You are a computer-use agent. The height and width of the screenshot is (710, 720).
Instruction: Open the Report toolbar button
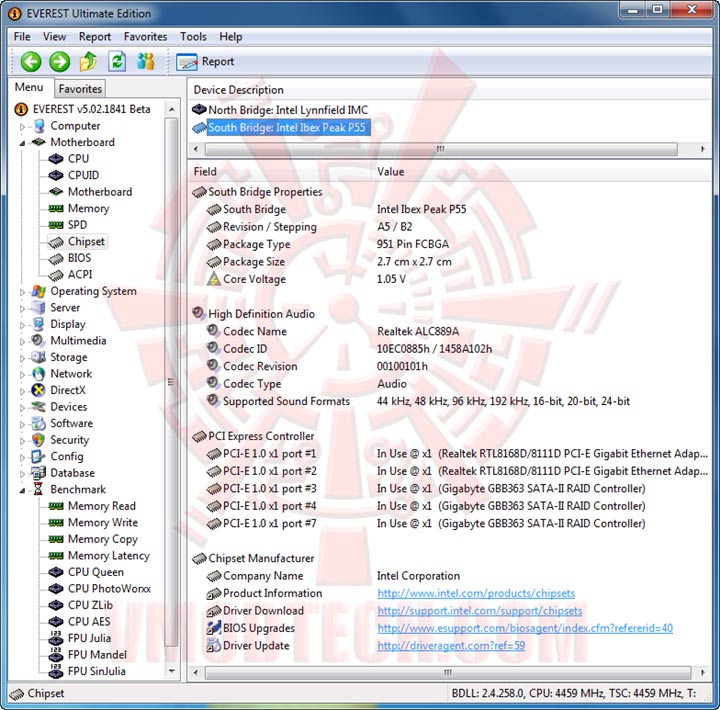(x=205, y=62)
